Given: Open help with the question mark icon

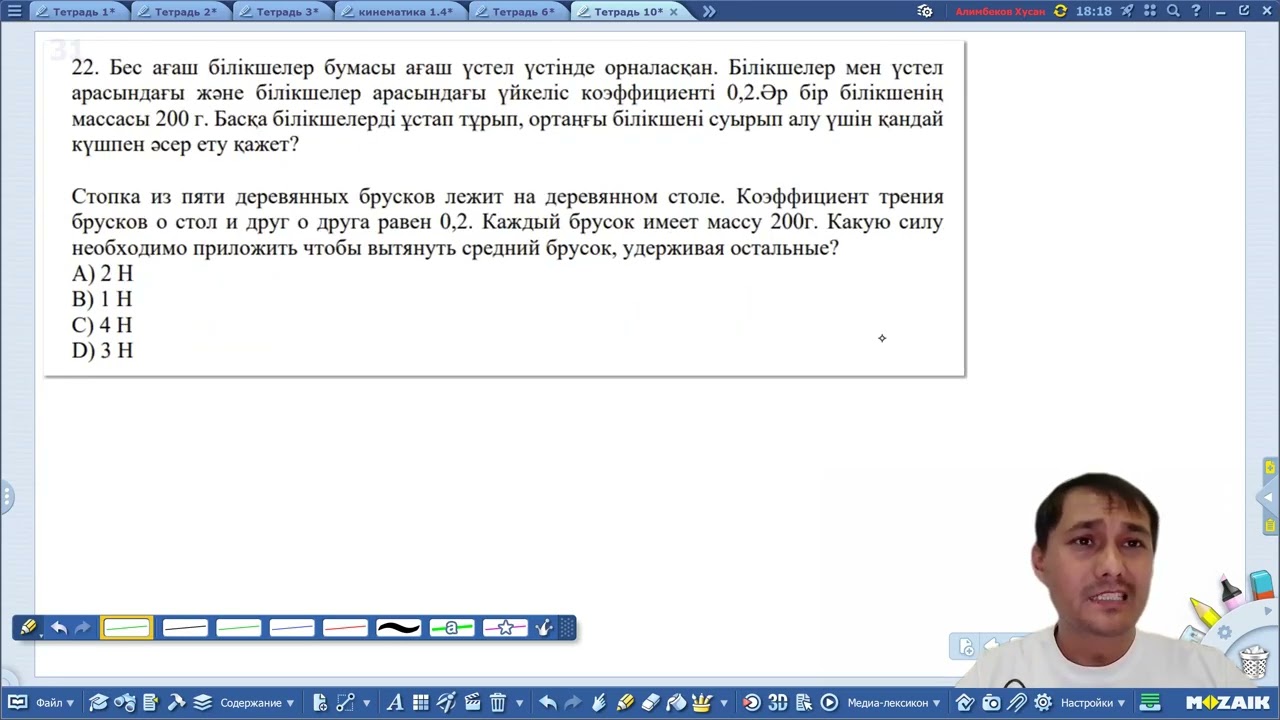Looking at the screenshot, I should (1195, 11).
